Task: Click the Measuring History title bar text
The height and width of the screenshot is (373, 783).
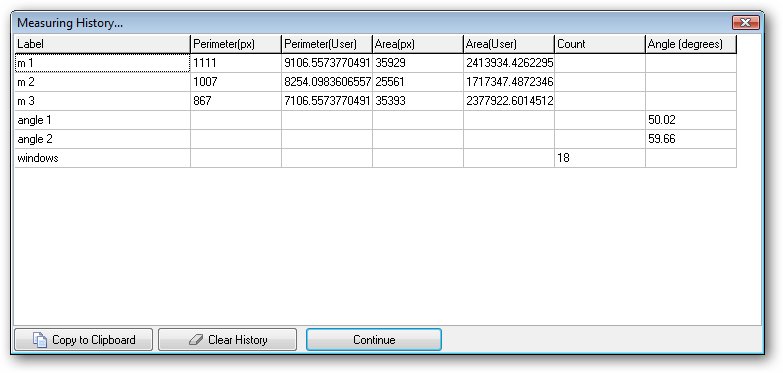Action: click(70, 23)
